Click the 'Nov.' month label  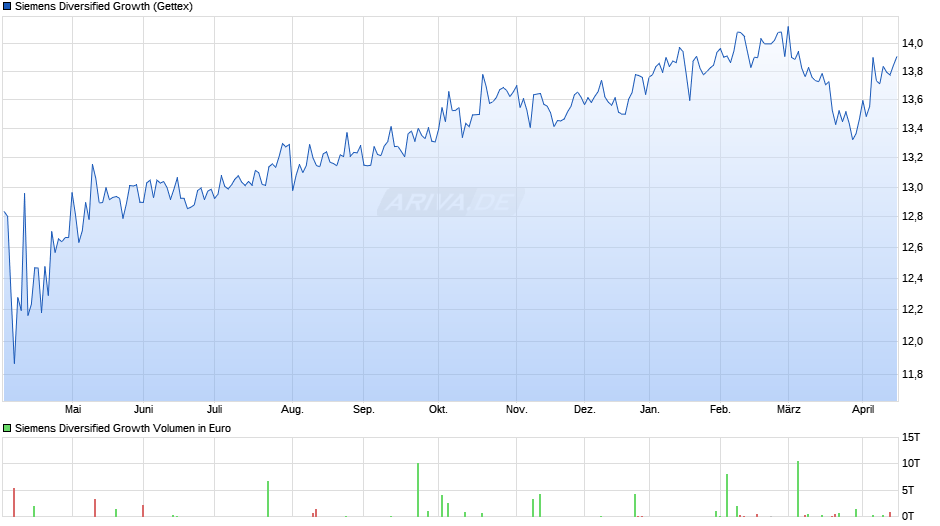pyautogui.click(x=516, y=410)
